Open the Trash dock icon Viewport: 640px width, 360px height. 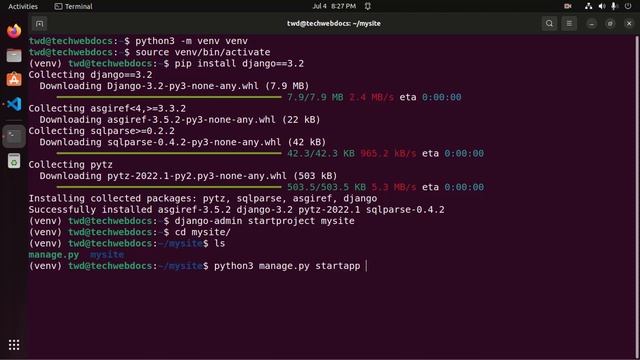[14, 161]
